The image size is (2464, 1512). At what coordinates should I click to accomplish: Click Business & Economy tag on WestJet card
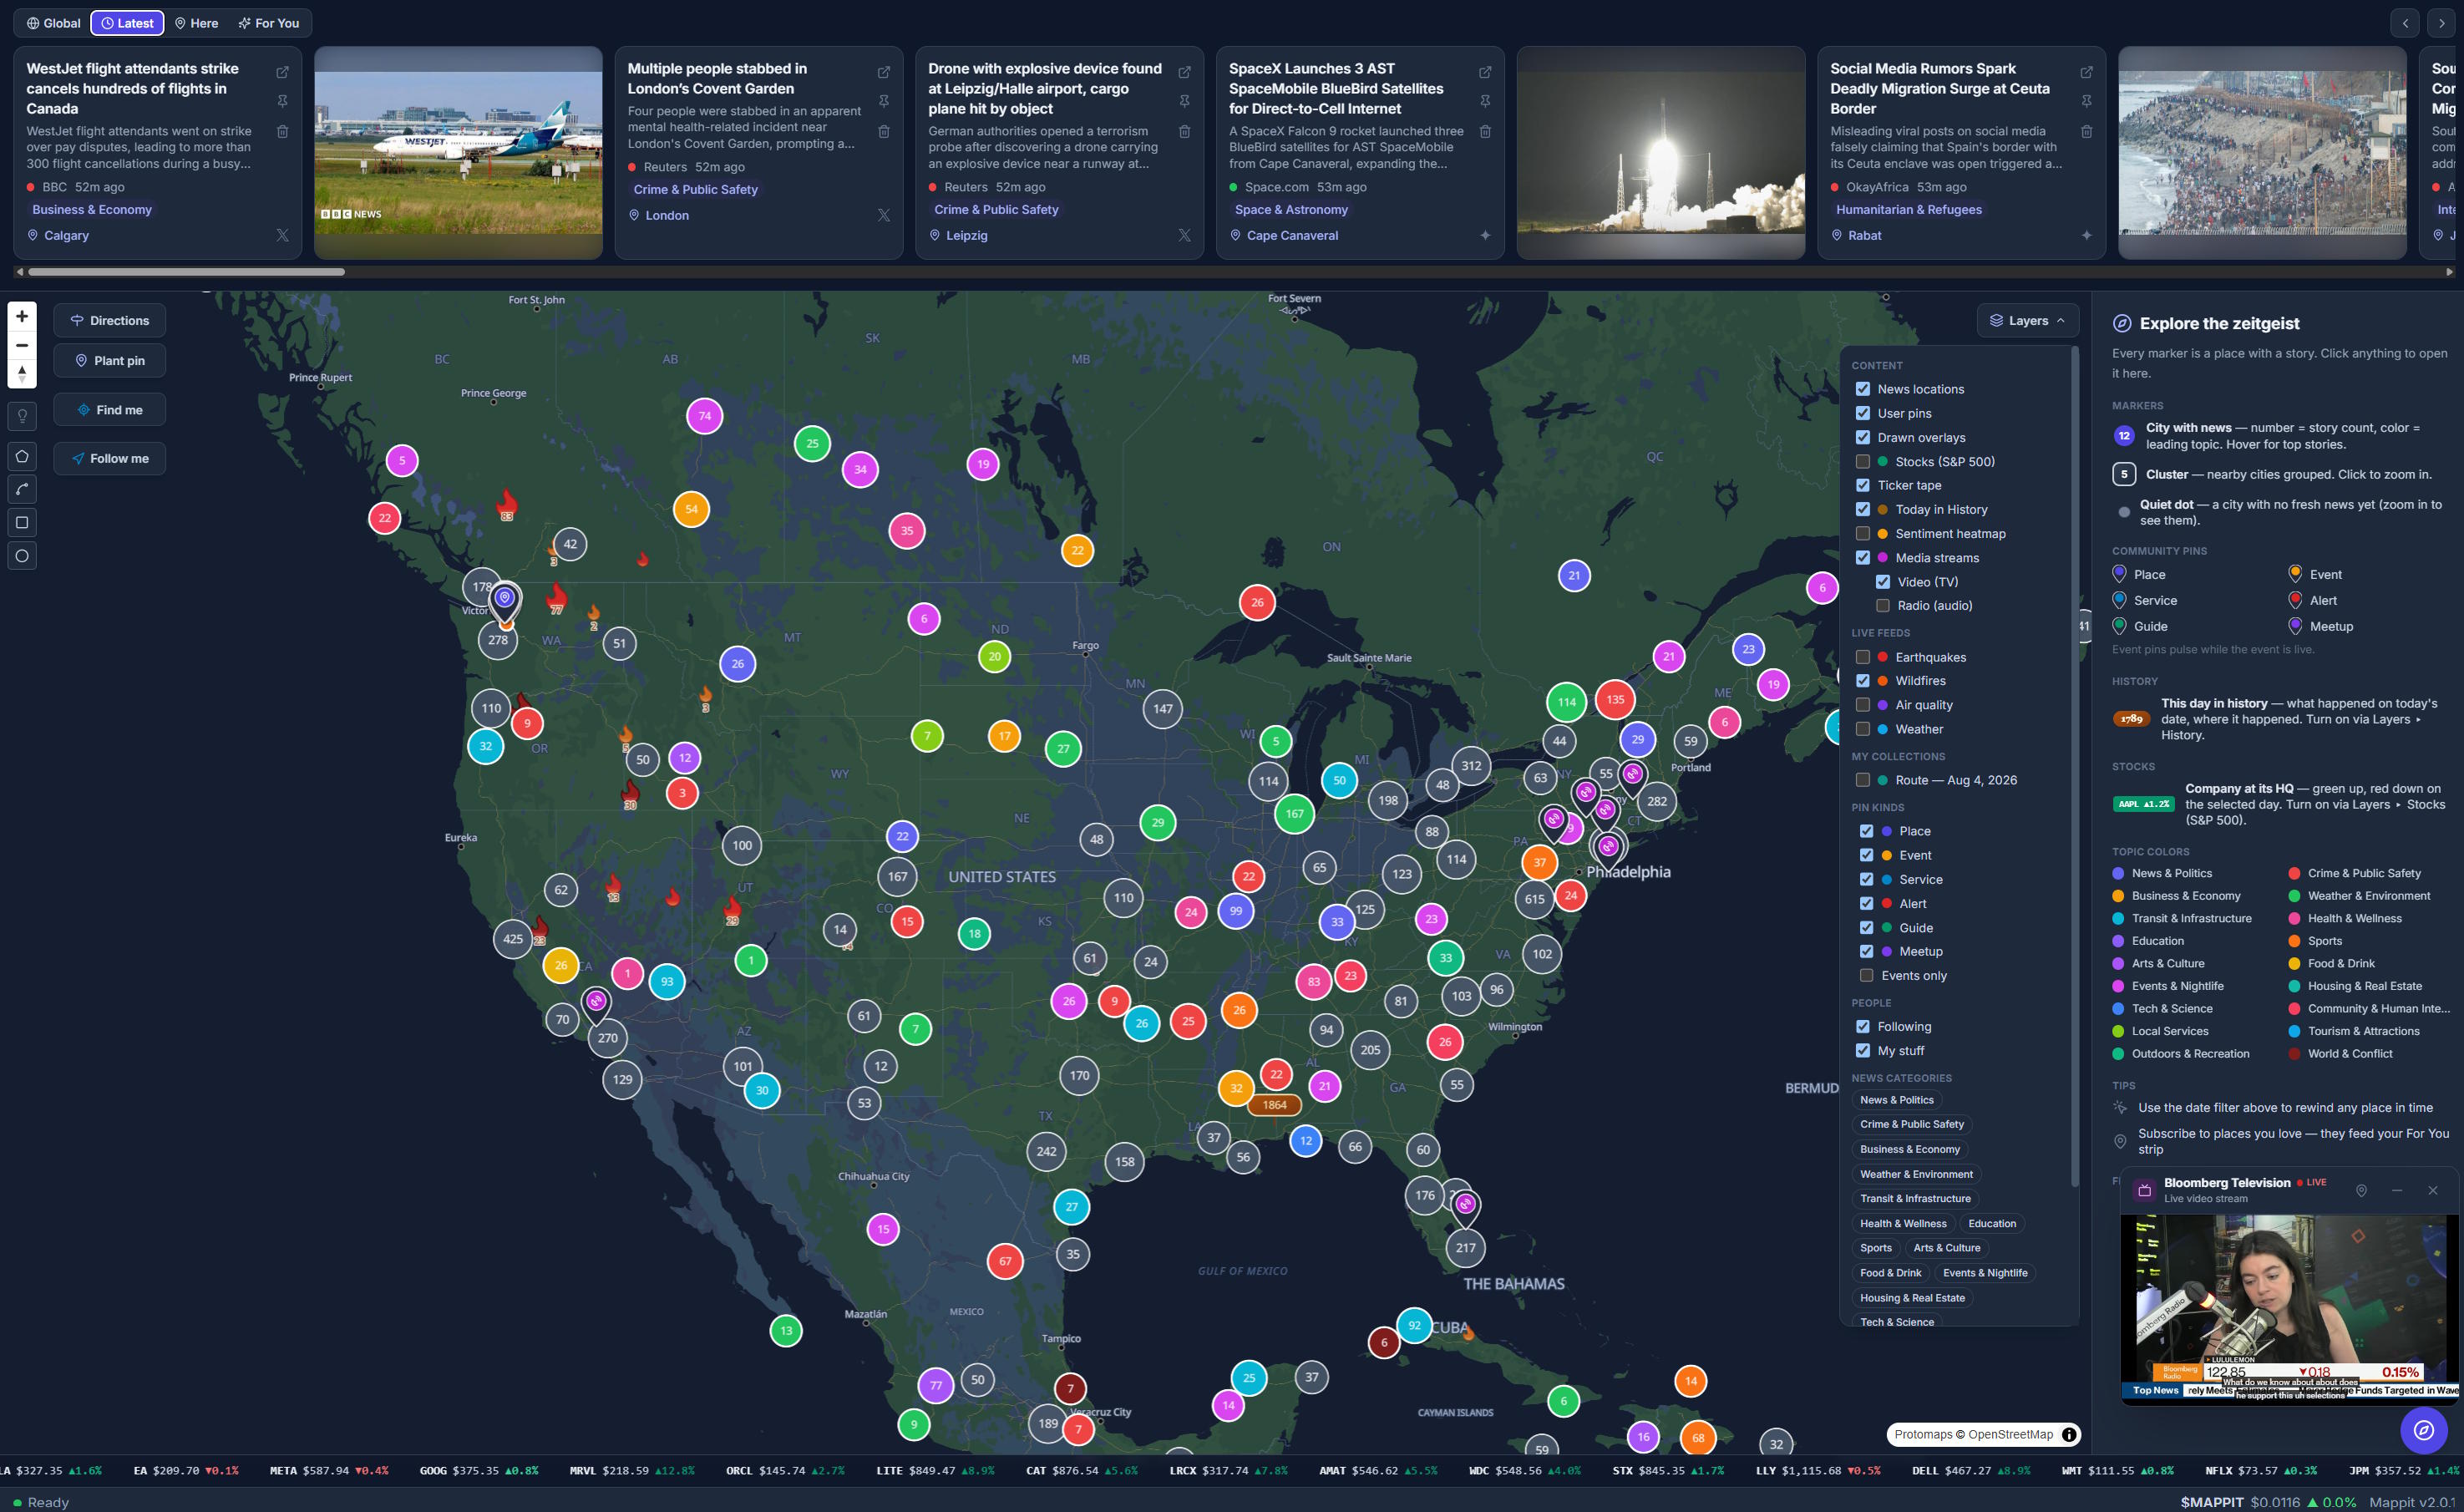click(x=92, y=209)
